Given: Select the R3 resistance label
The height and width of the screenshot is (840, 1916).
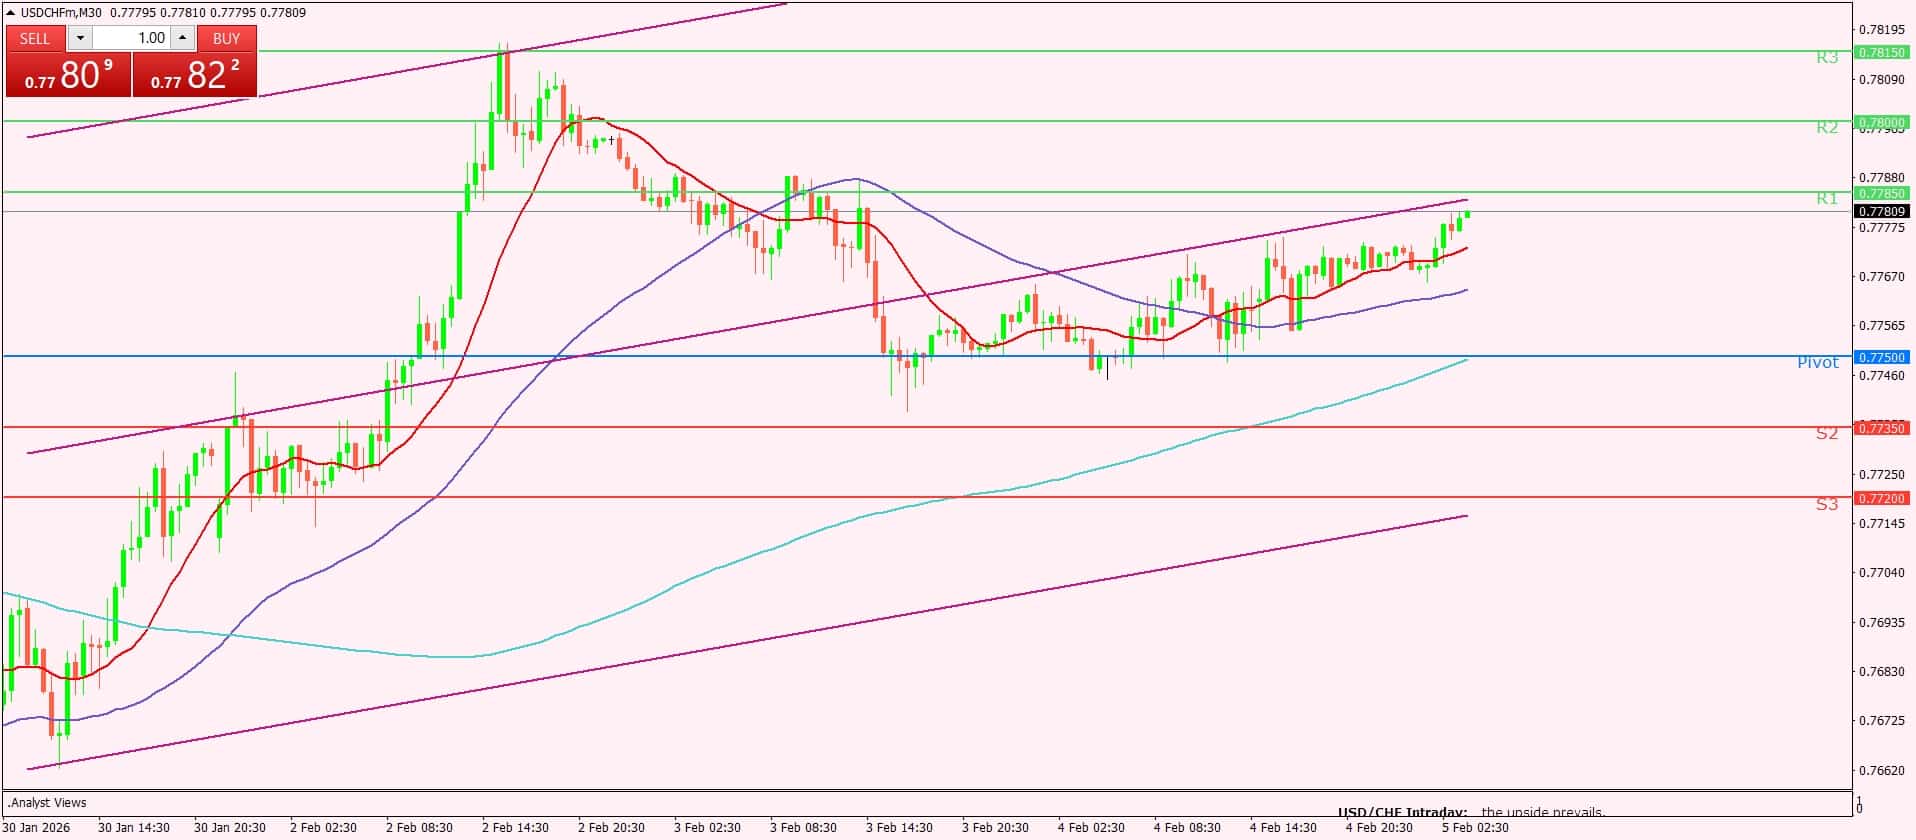Looking at the screenshot, I should click(1826, 58).
